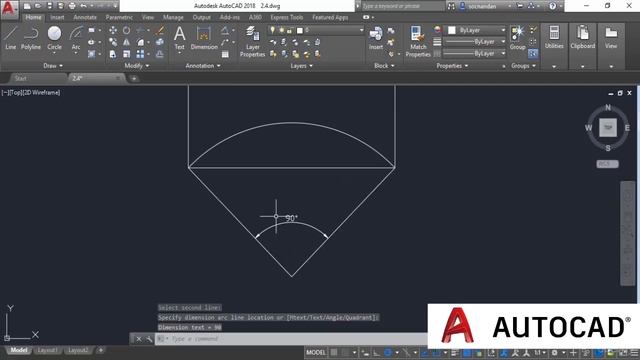
Task: Switch to the Layout2 tab
Action: point(78,350)
